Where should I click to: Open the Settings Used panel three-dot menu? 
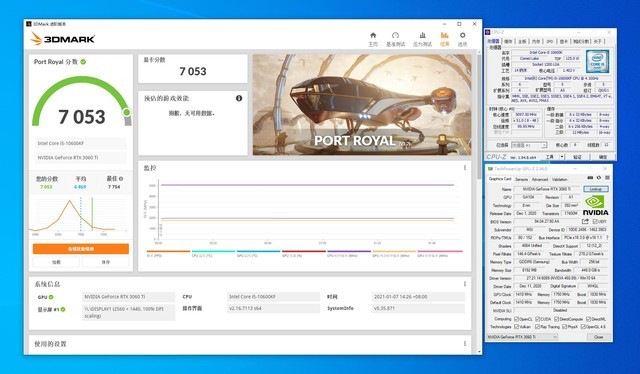point(464,343)
